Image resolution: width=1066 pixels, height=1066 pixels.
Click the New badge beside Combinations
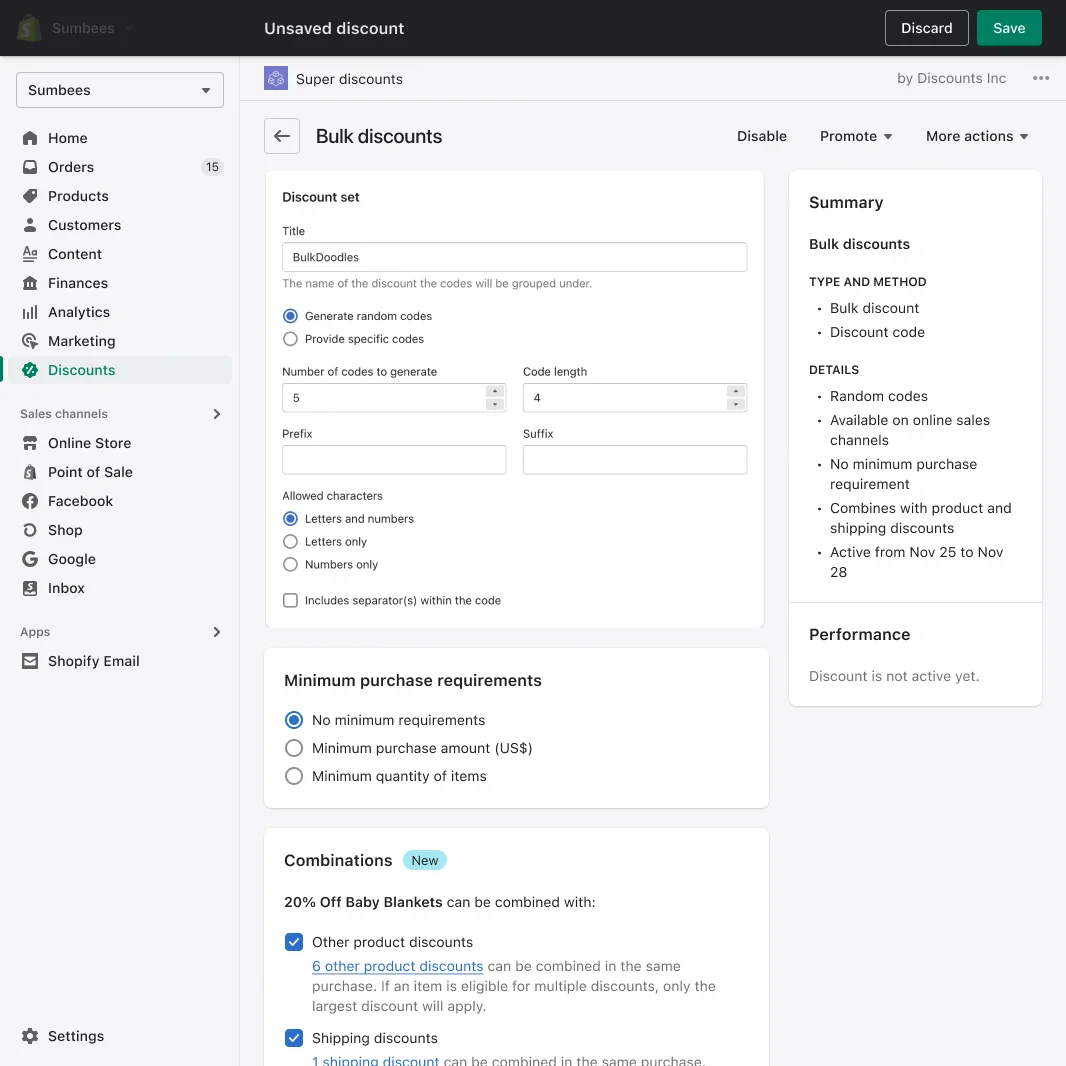pyautogui.click(x=425, y=860)
